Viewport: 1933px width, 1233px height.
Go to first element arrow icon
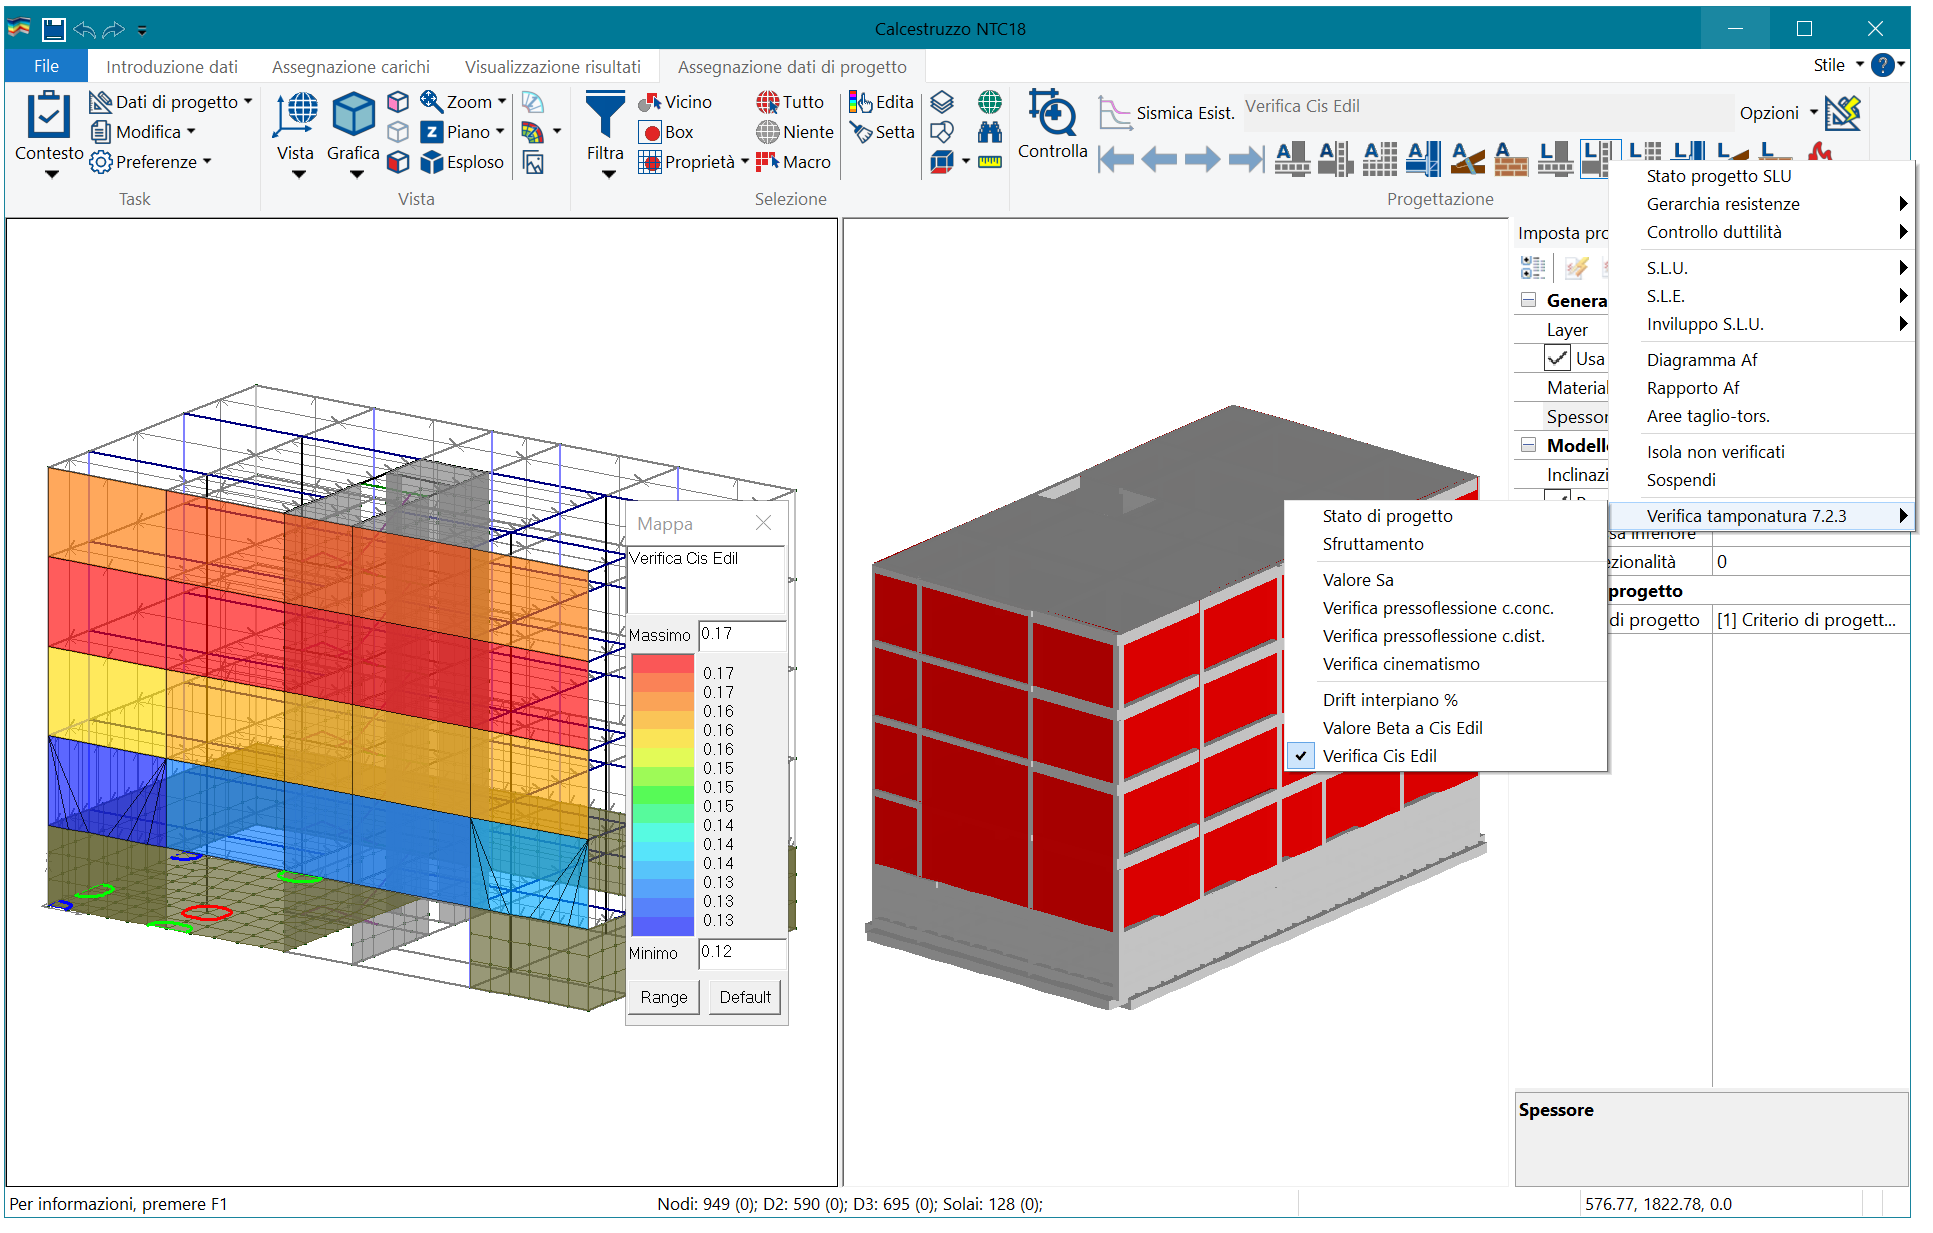pyautogui.click(x=1116, y=158)
